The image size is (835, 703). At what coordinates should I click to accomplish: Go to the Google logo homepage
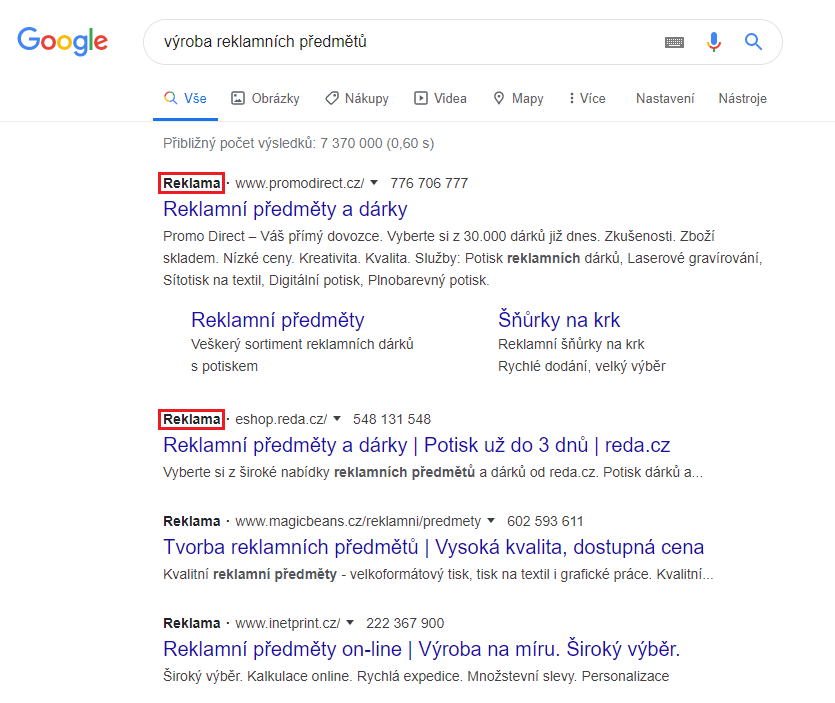(62, 41)
